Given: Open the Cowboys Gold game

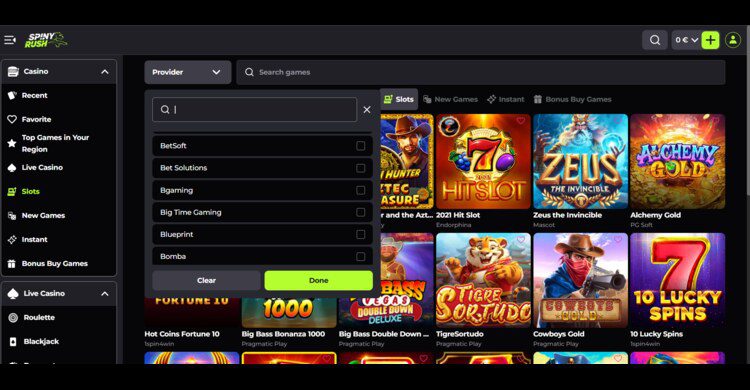Looking at the screenshot, I should (580, 280).
